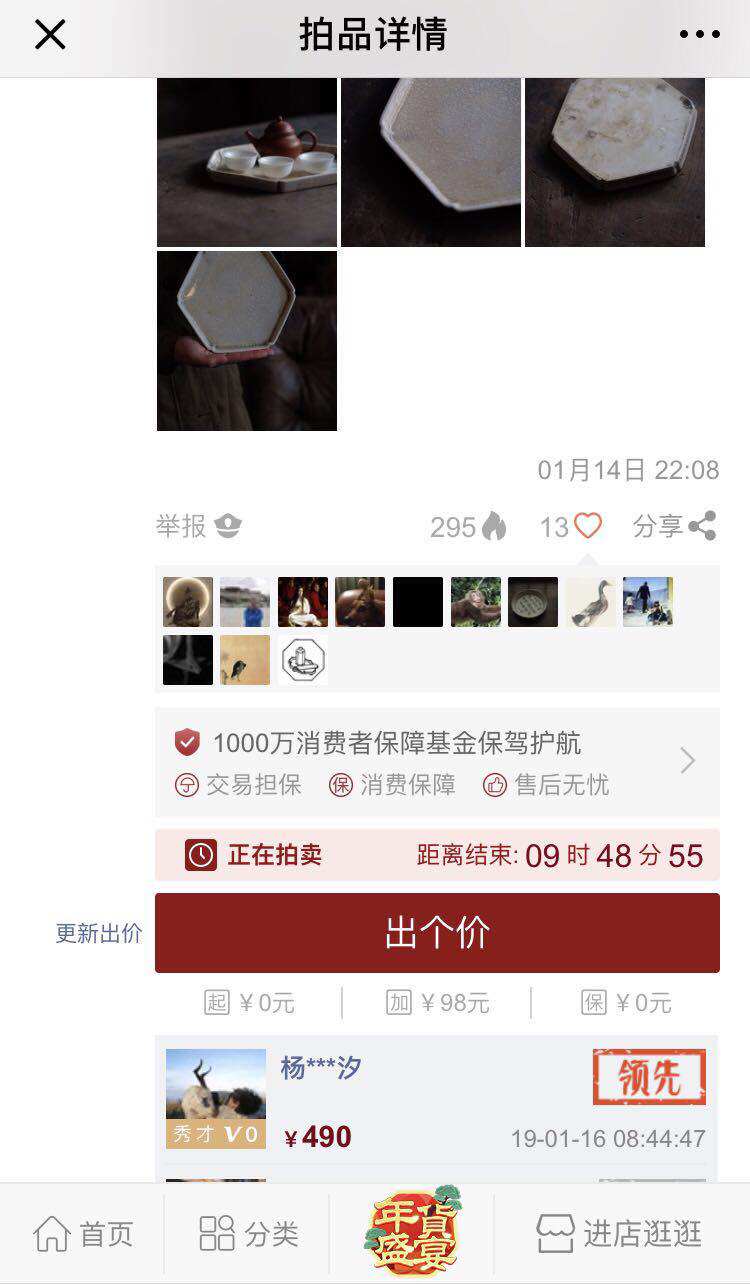Open the 分类 categories tab

click(248, 1234)
